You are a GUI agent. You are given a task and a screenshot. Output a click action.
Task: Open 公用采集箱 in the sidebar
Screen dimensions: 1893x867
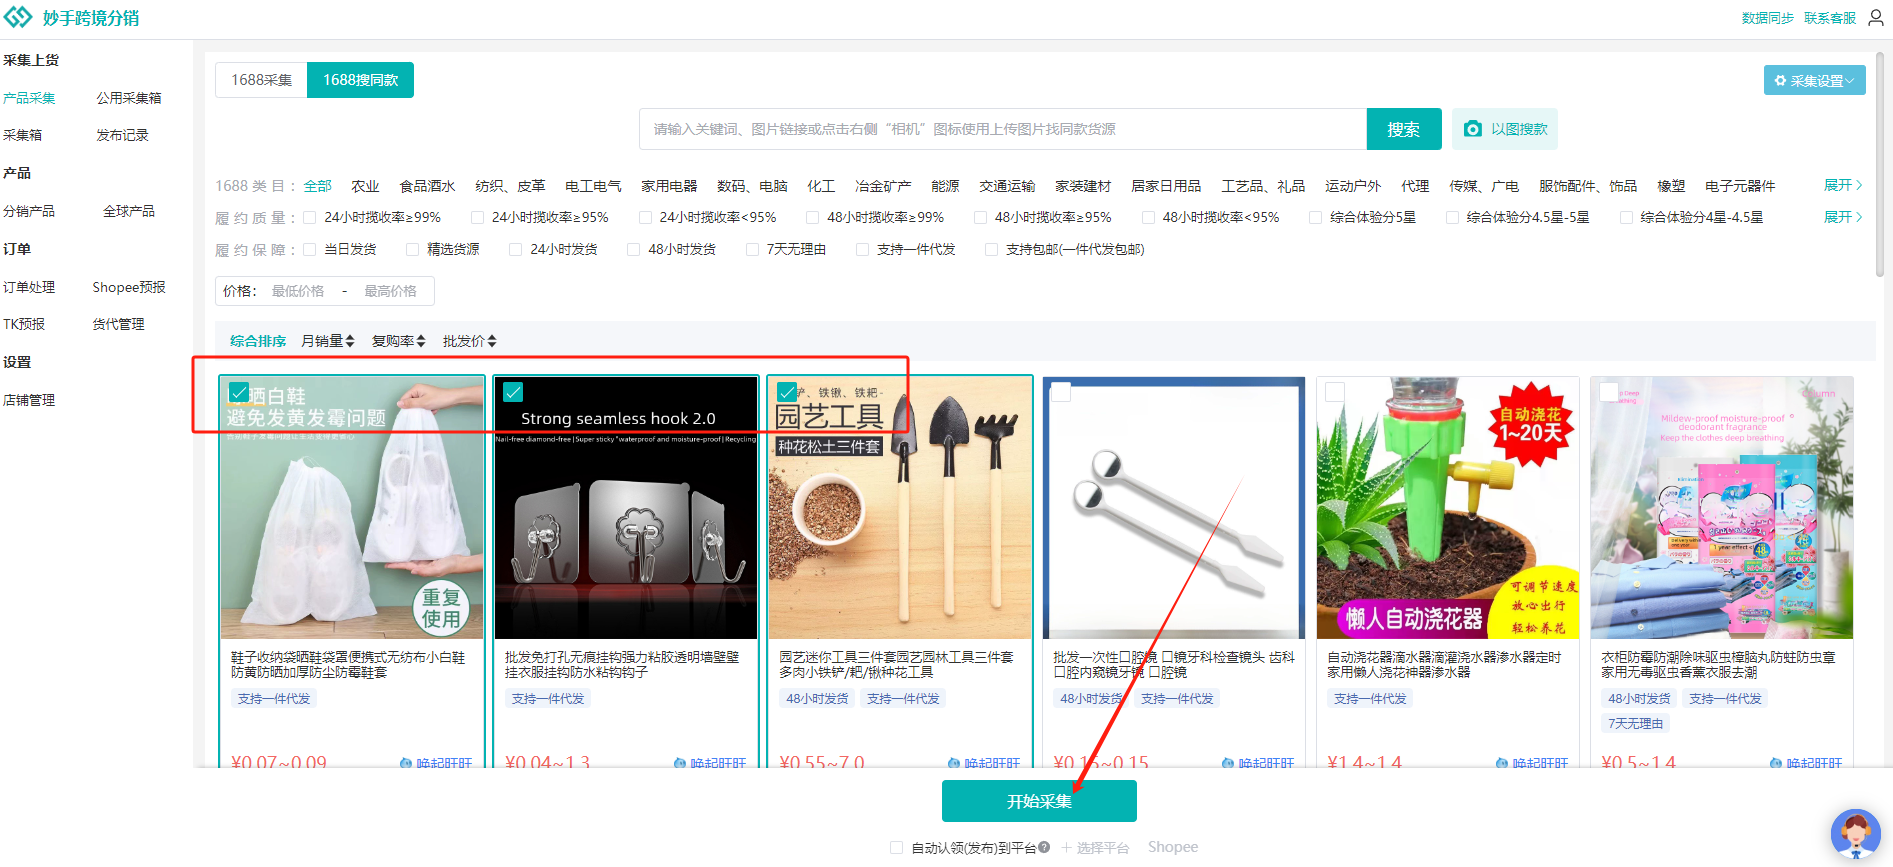tap(129, 98)
